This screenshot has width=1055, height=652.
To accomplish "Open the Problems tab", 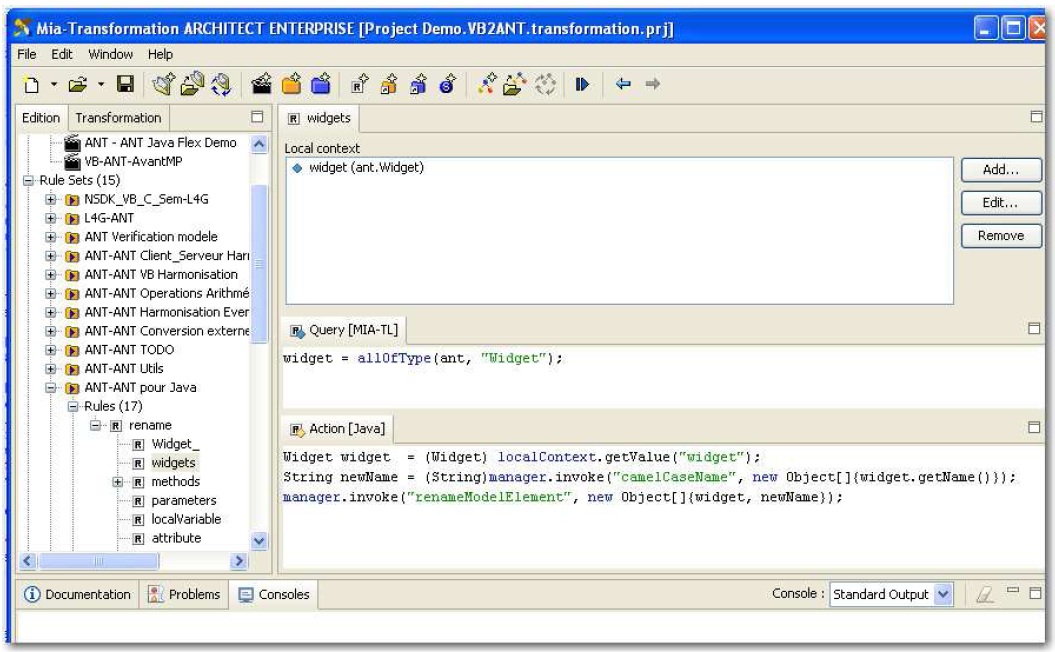I will (x=184, y=594).
